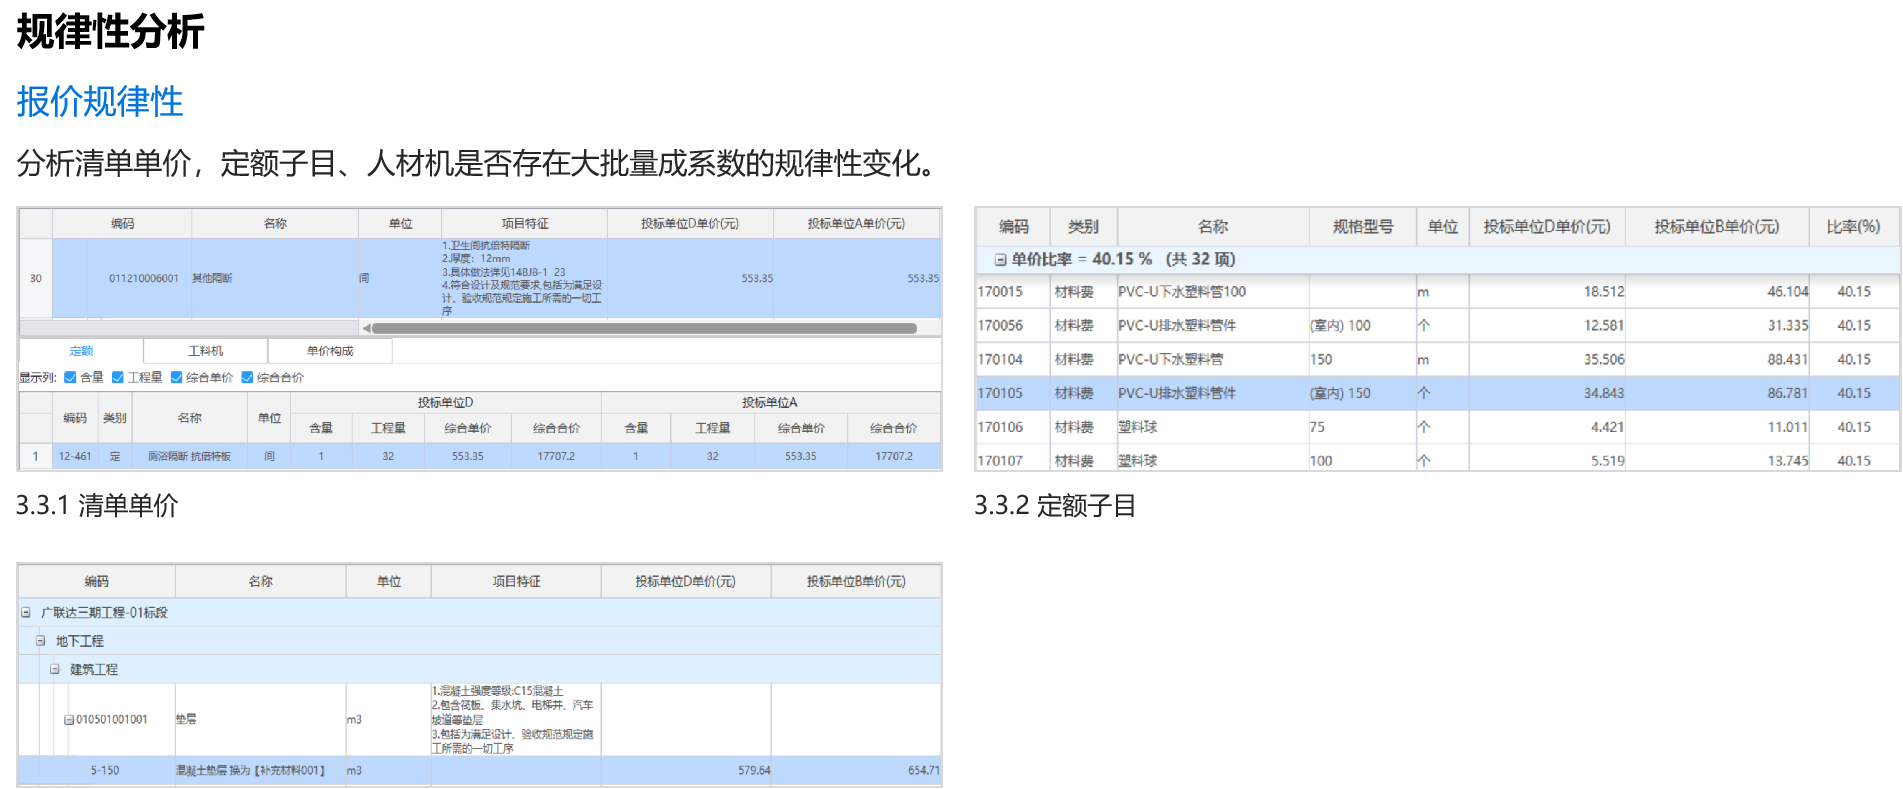The width and height of the screenshot is (1903, 789).
Task: Toggle the 综合合价 display column checkbox
Action: coord(247,377)
